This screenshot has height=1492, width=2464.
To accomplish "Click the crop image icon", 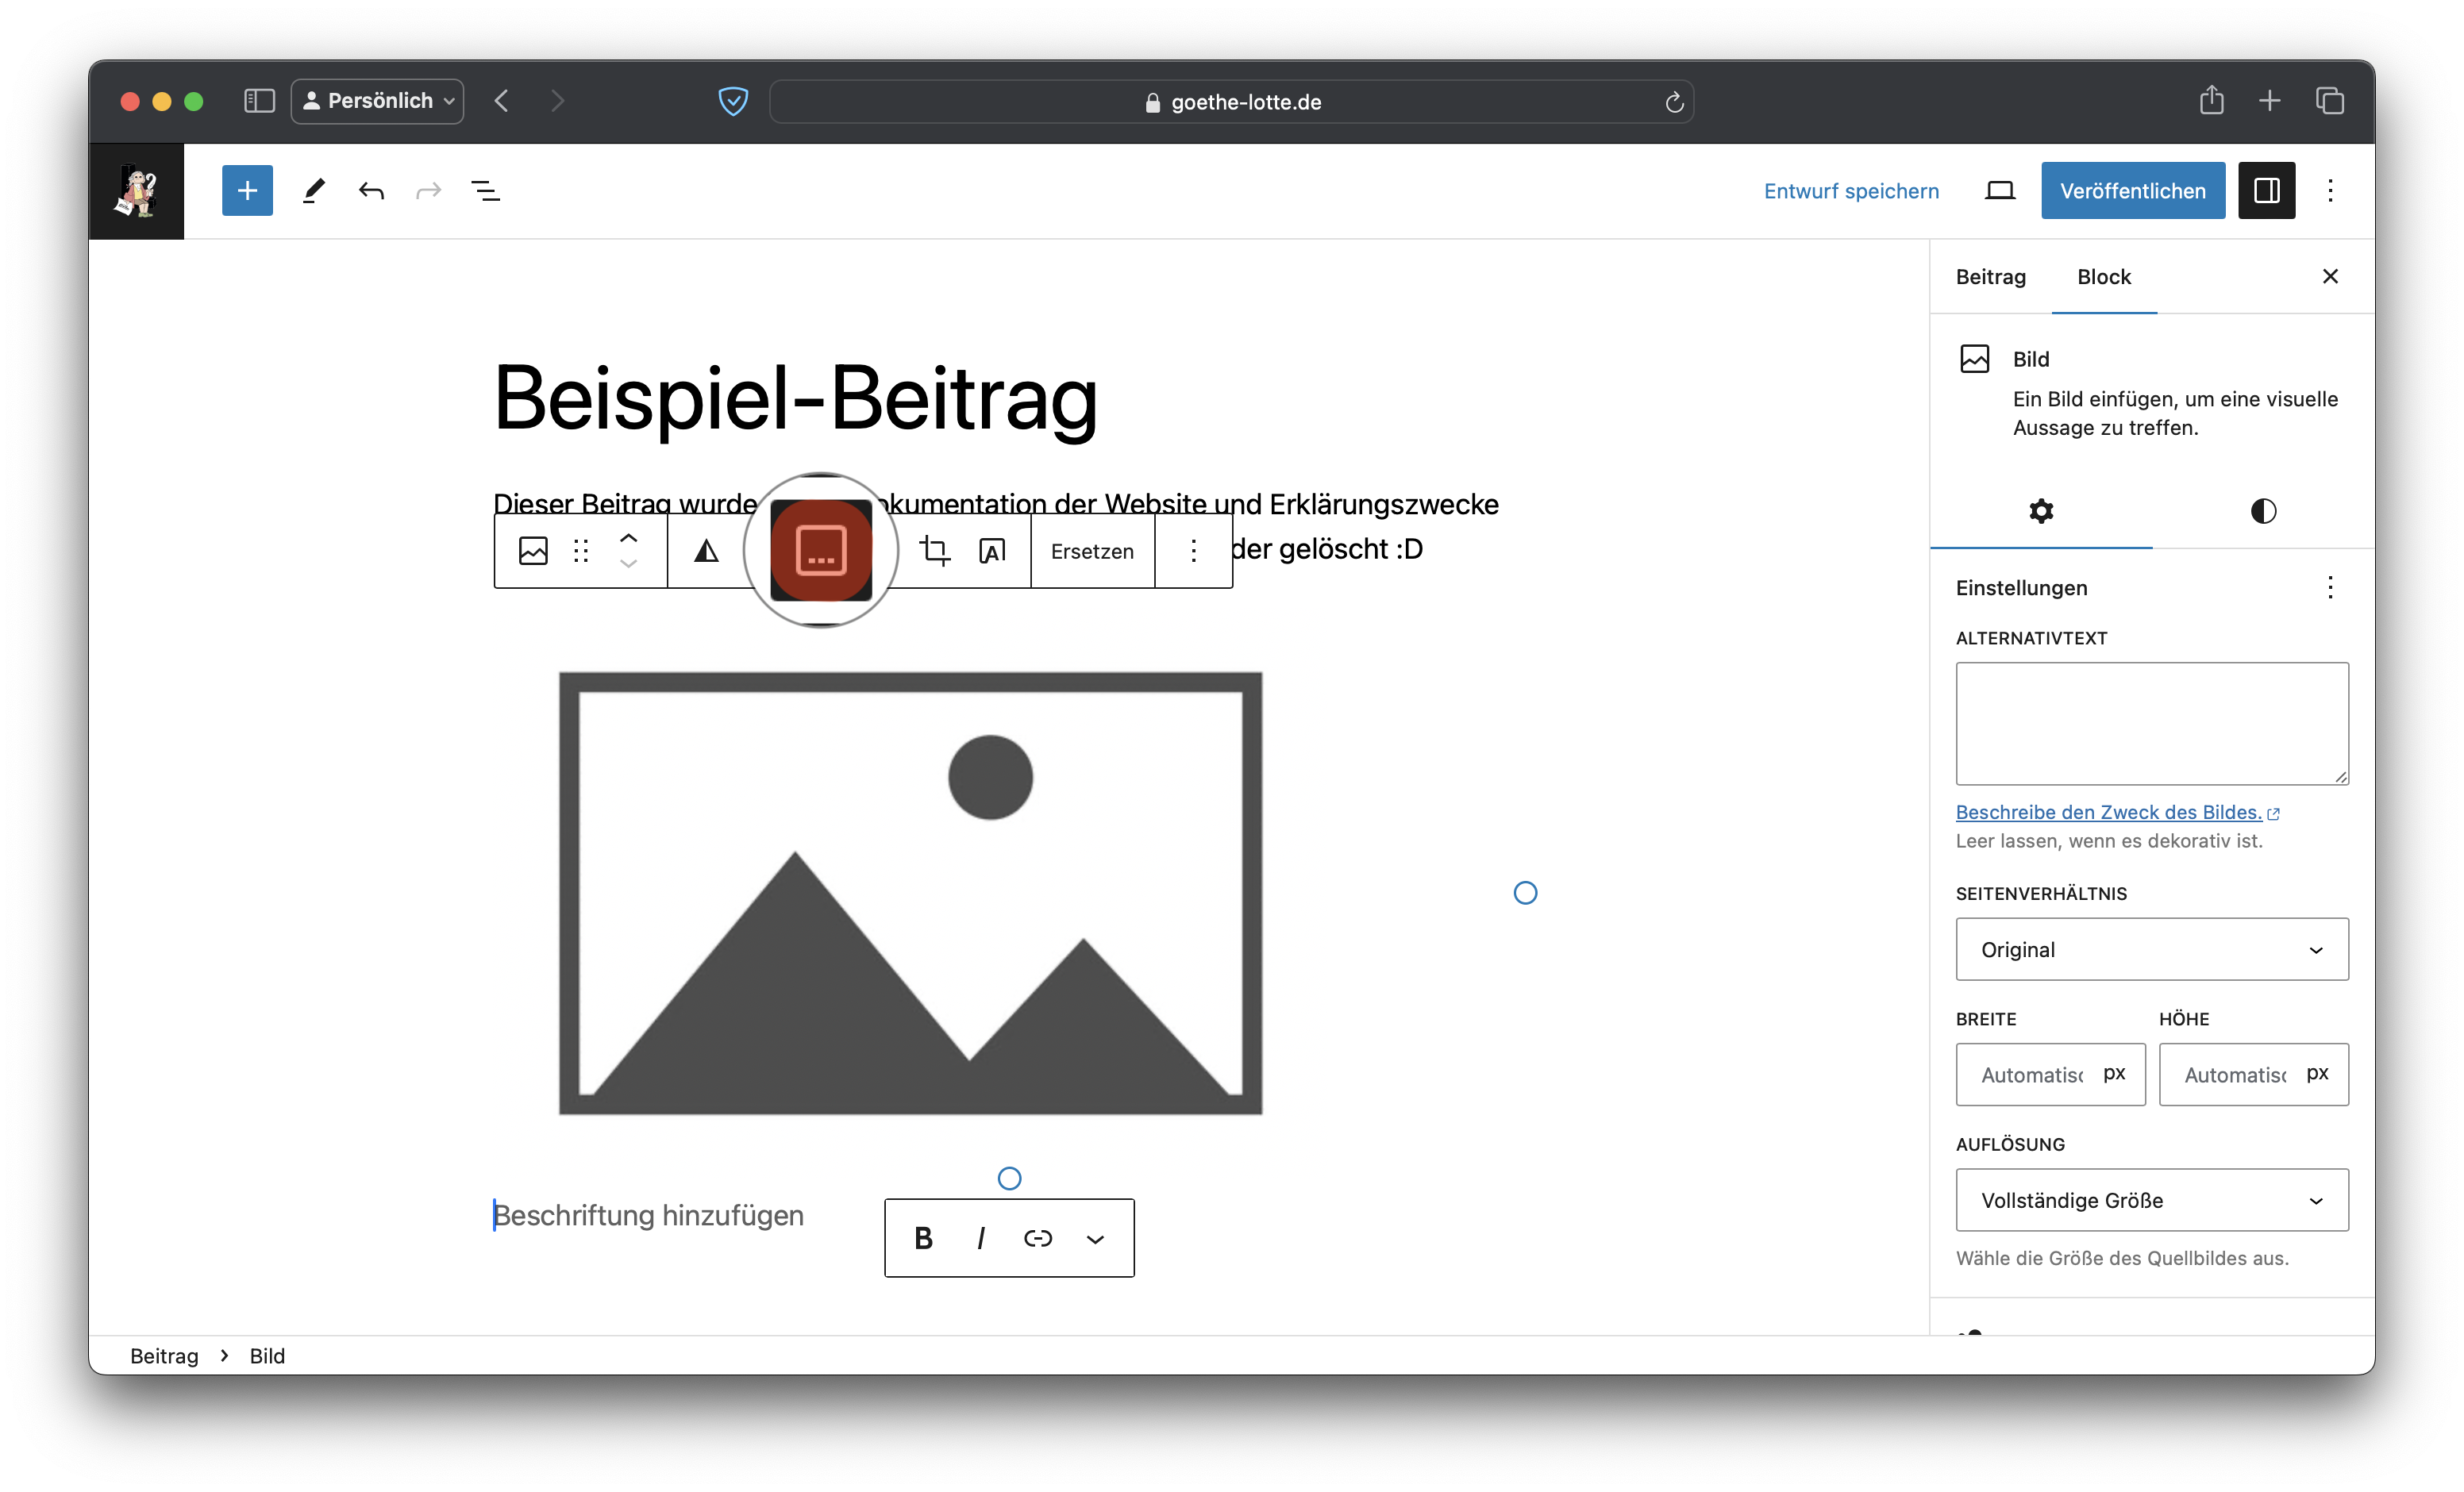I will [935, 550].
